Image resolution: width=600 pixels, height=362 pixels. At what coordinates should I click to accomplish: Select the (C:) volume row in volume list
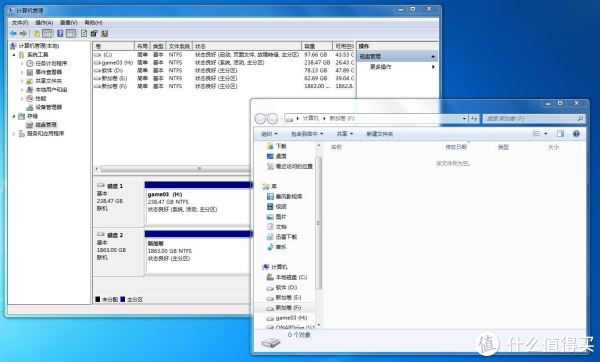click(x=223, y=55)
